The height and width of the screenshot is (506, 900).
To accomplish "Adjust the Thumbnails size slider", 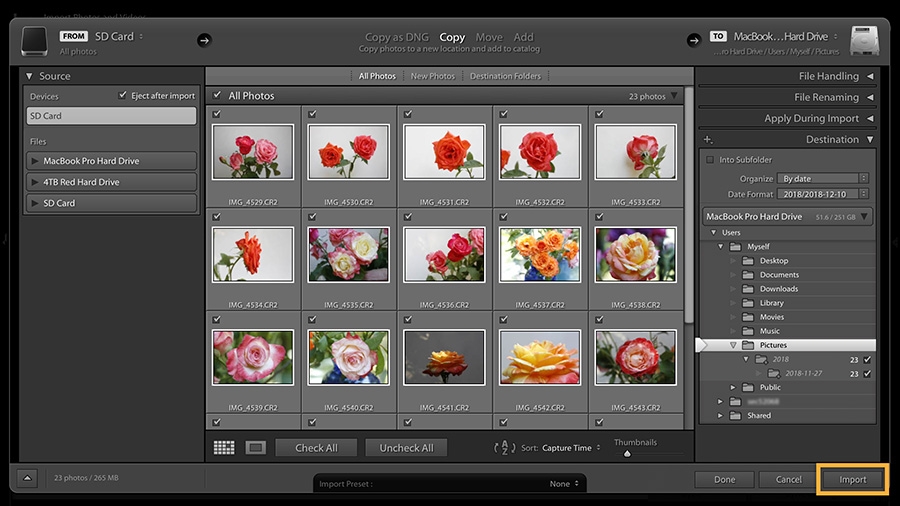I will point(627,453).
